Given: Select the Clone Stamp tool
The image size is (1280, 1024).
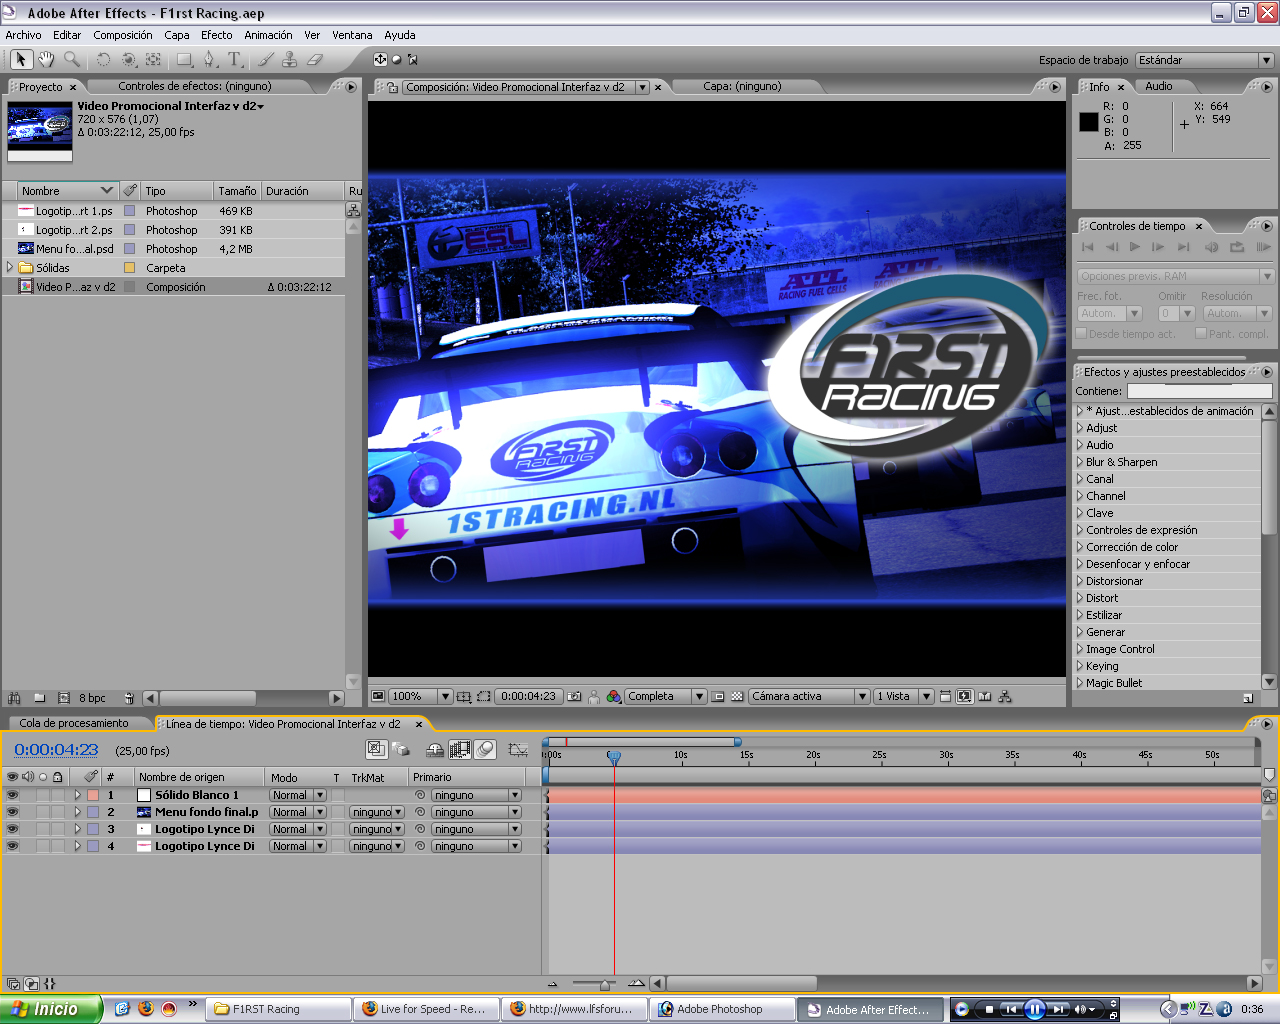Looking at the screenshot, I should pos(289,60).
